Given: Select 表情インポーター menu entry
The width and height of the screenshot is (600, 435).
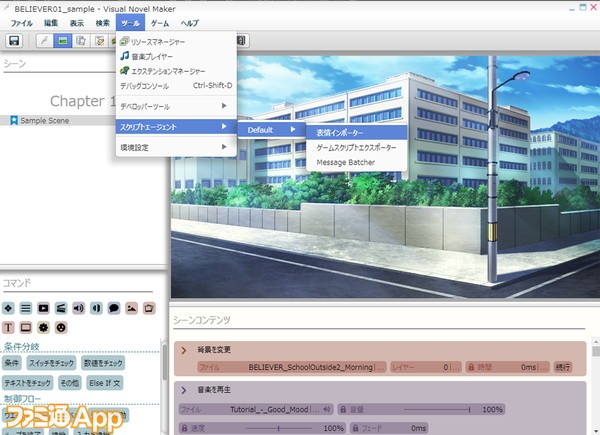Looking at the screenshot, I should click(x=357, y=133).
